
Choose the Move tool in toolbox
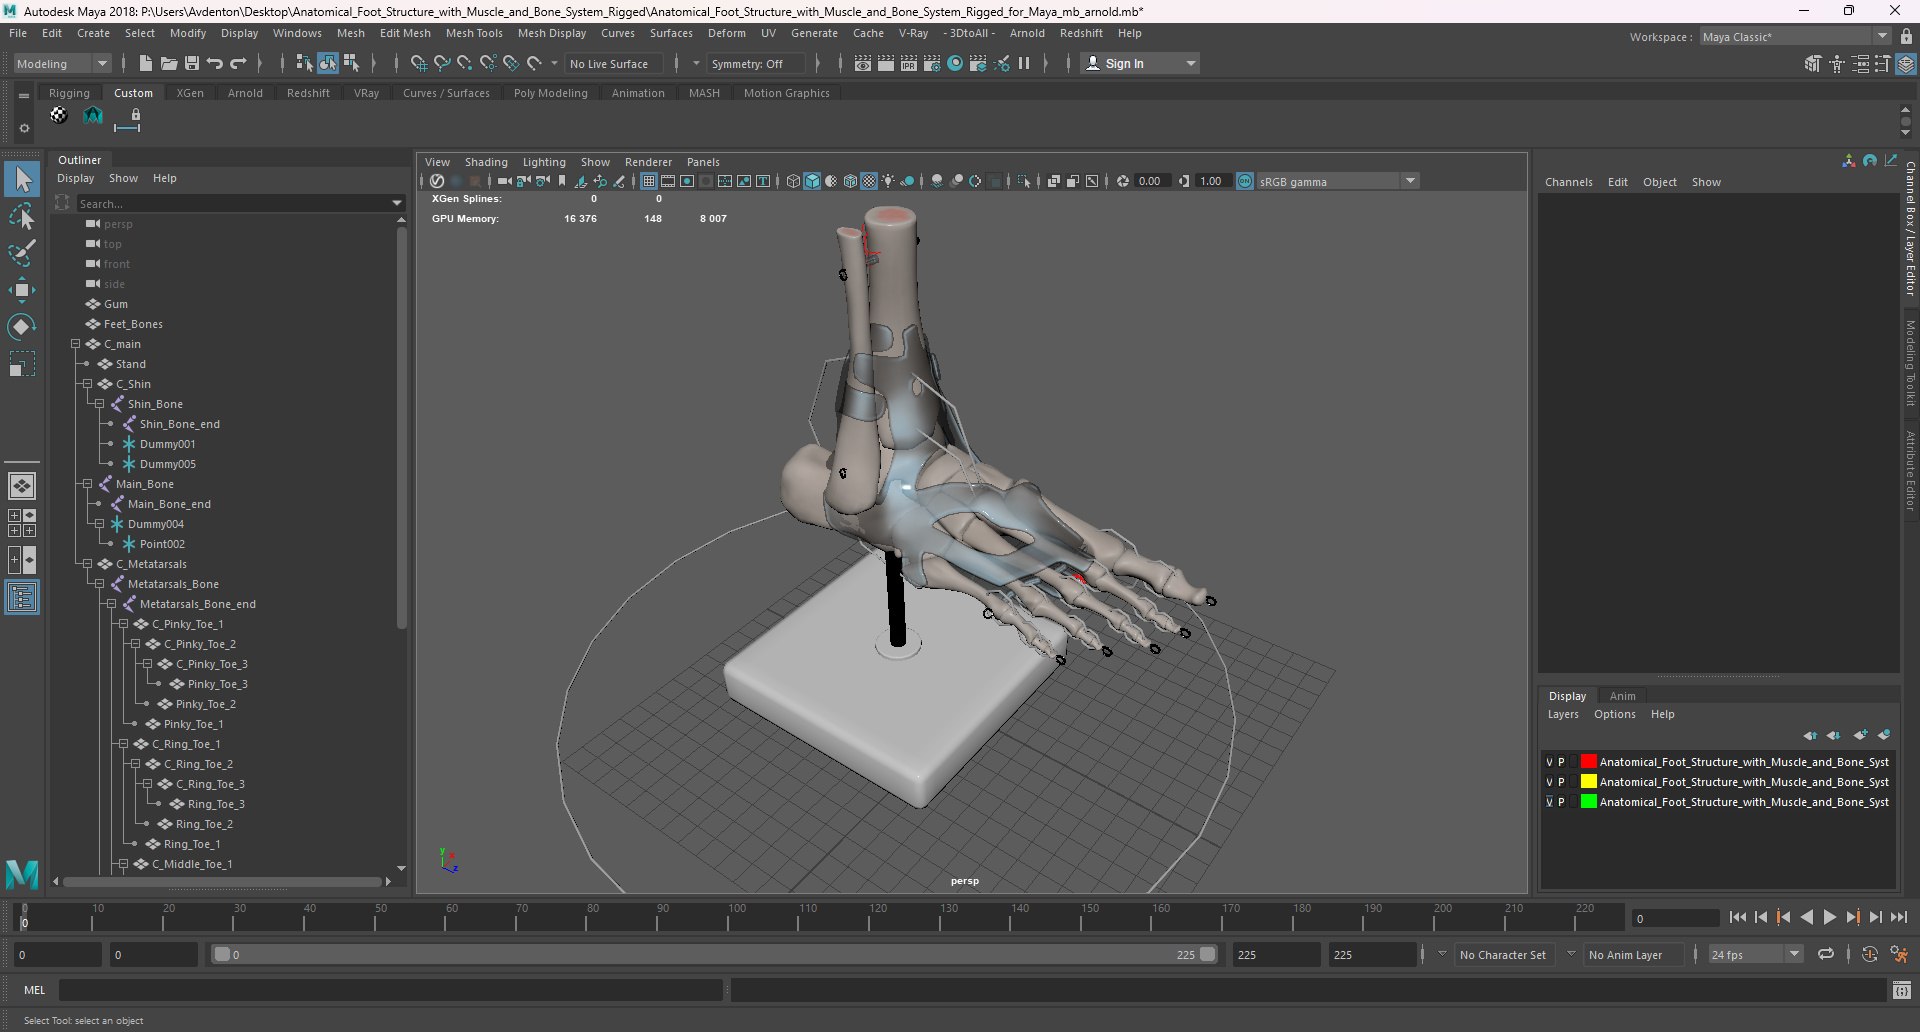[x=22, y=290]
